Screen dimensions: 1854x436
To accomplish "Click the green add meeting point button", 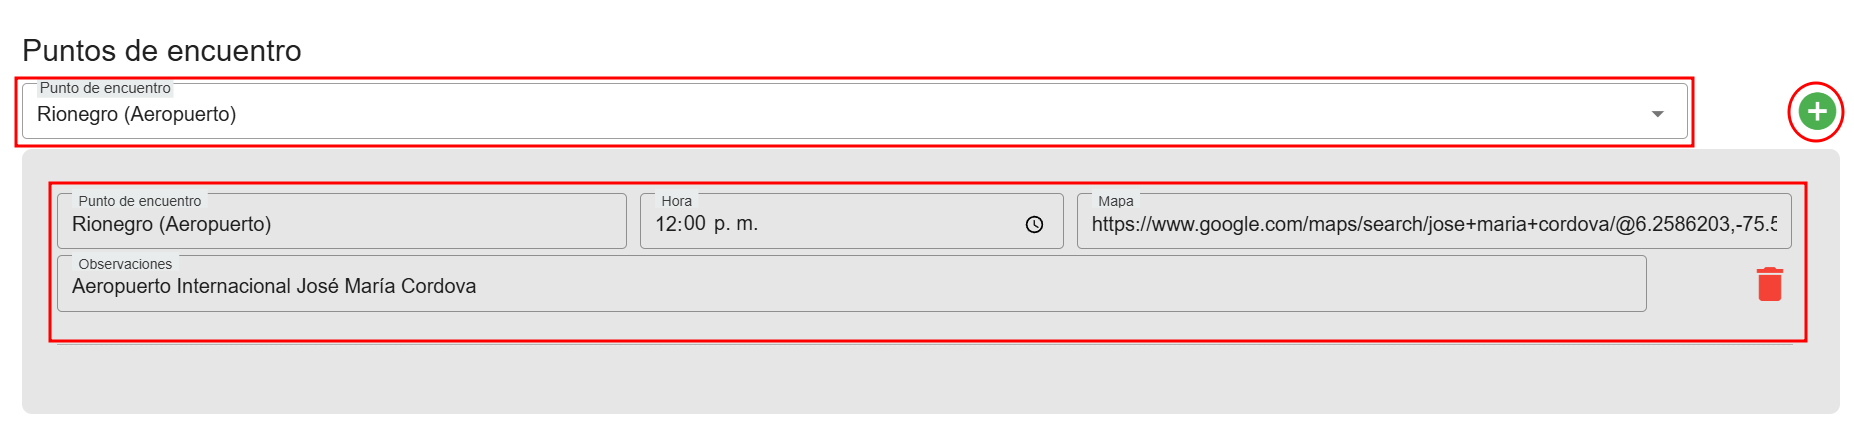I will coord(1816,111).
